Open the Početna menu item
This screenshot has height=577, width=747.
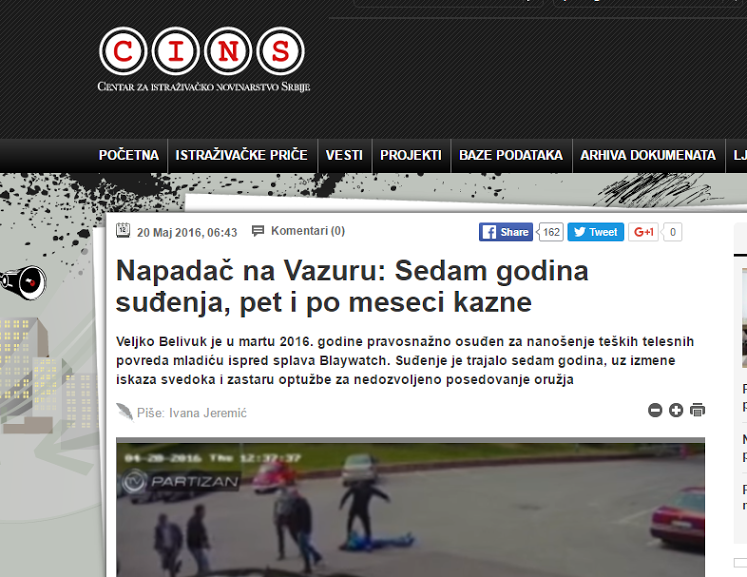(x=129, y=156)
